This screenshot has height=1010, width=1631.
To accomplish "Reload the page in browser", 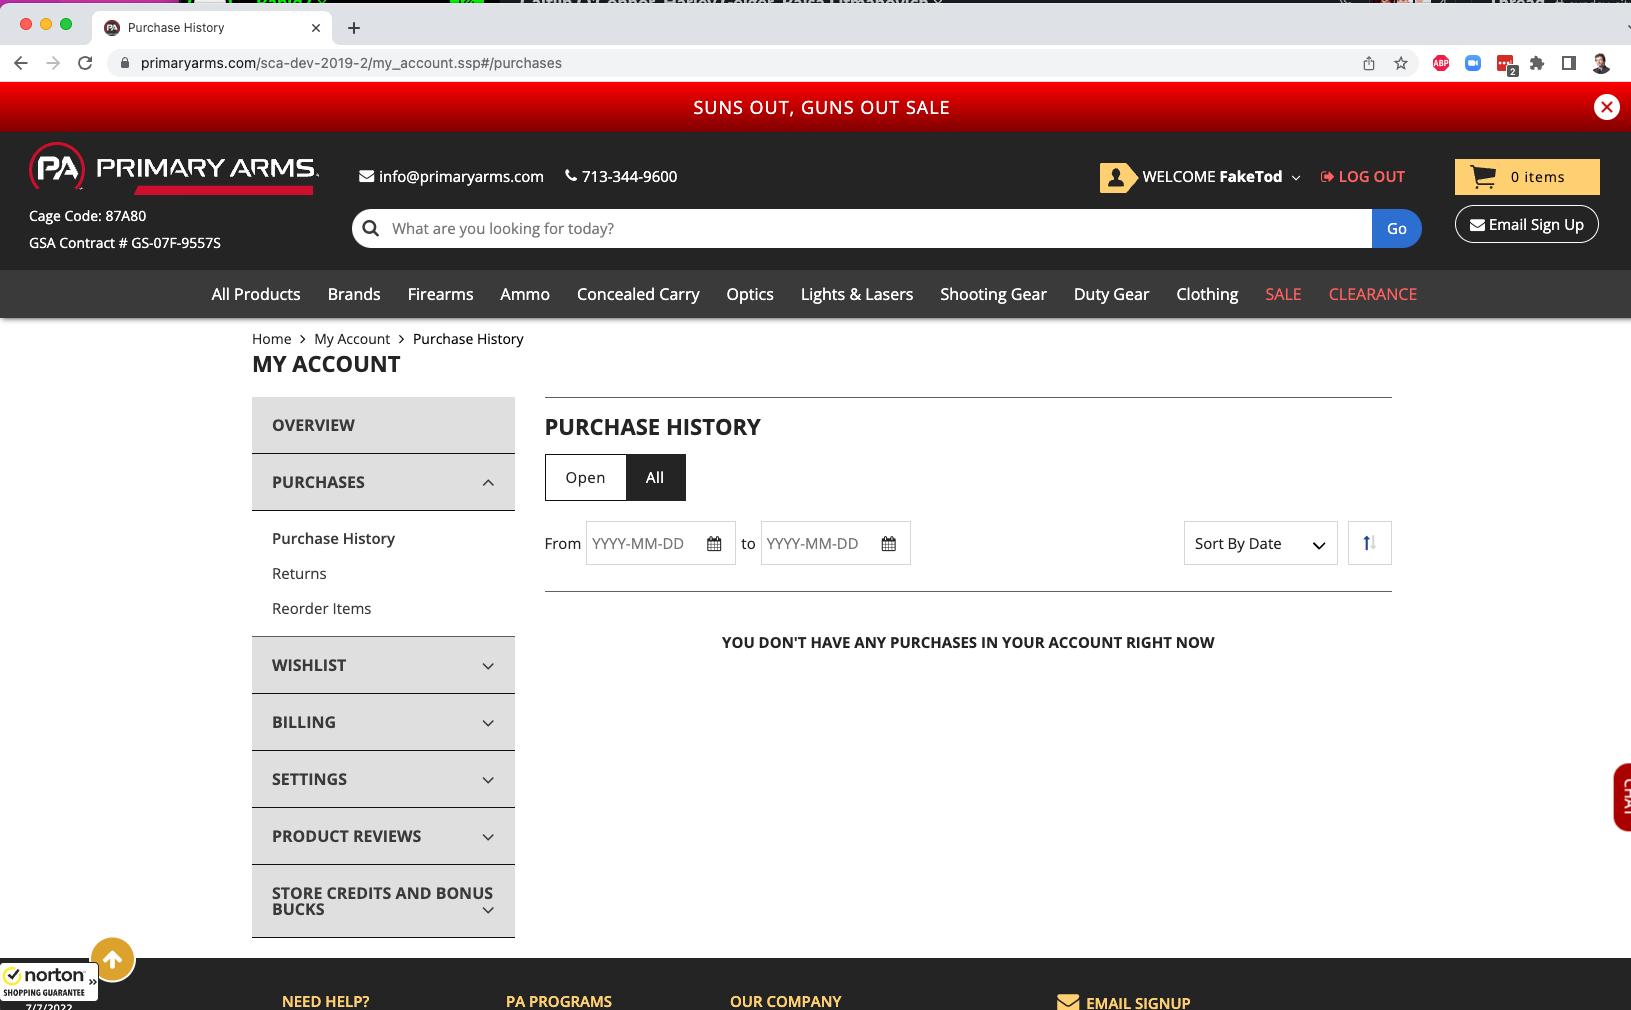I will click(85, 63).
